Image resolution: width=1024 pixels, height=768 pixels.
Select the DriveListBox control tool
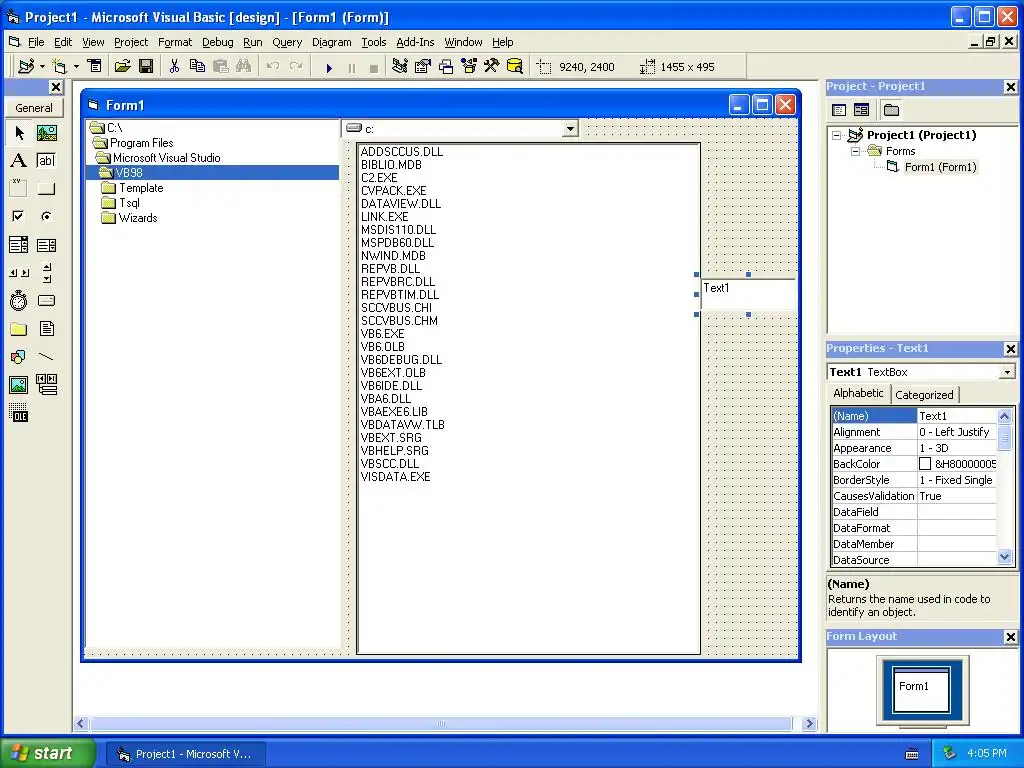46,301
